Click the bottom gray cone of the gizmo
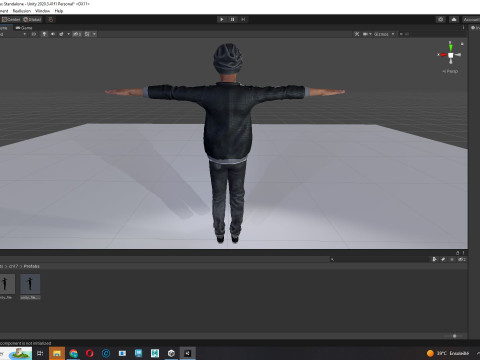Screen dimensions: 480x360 coord(450,61)
